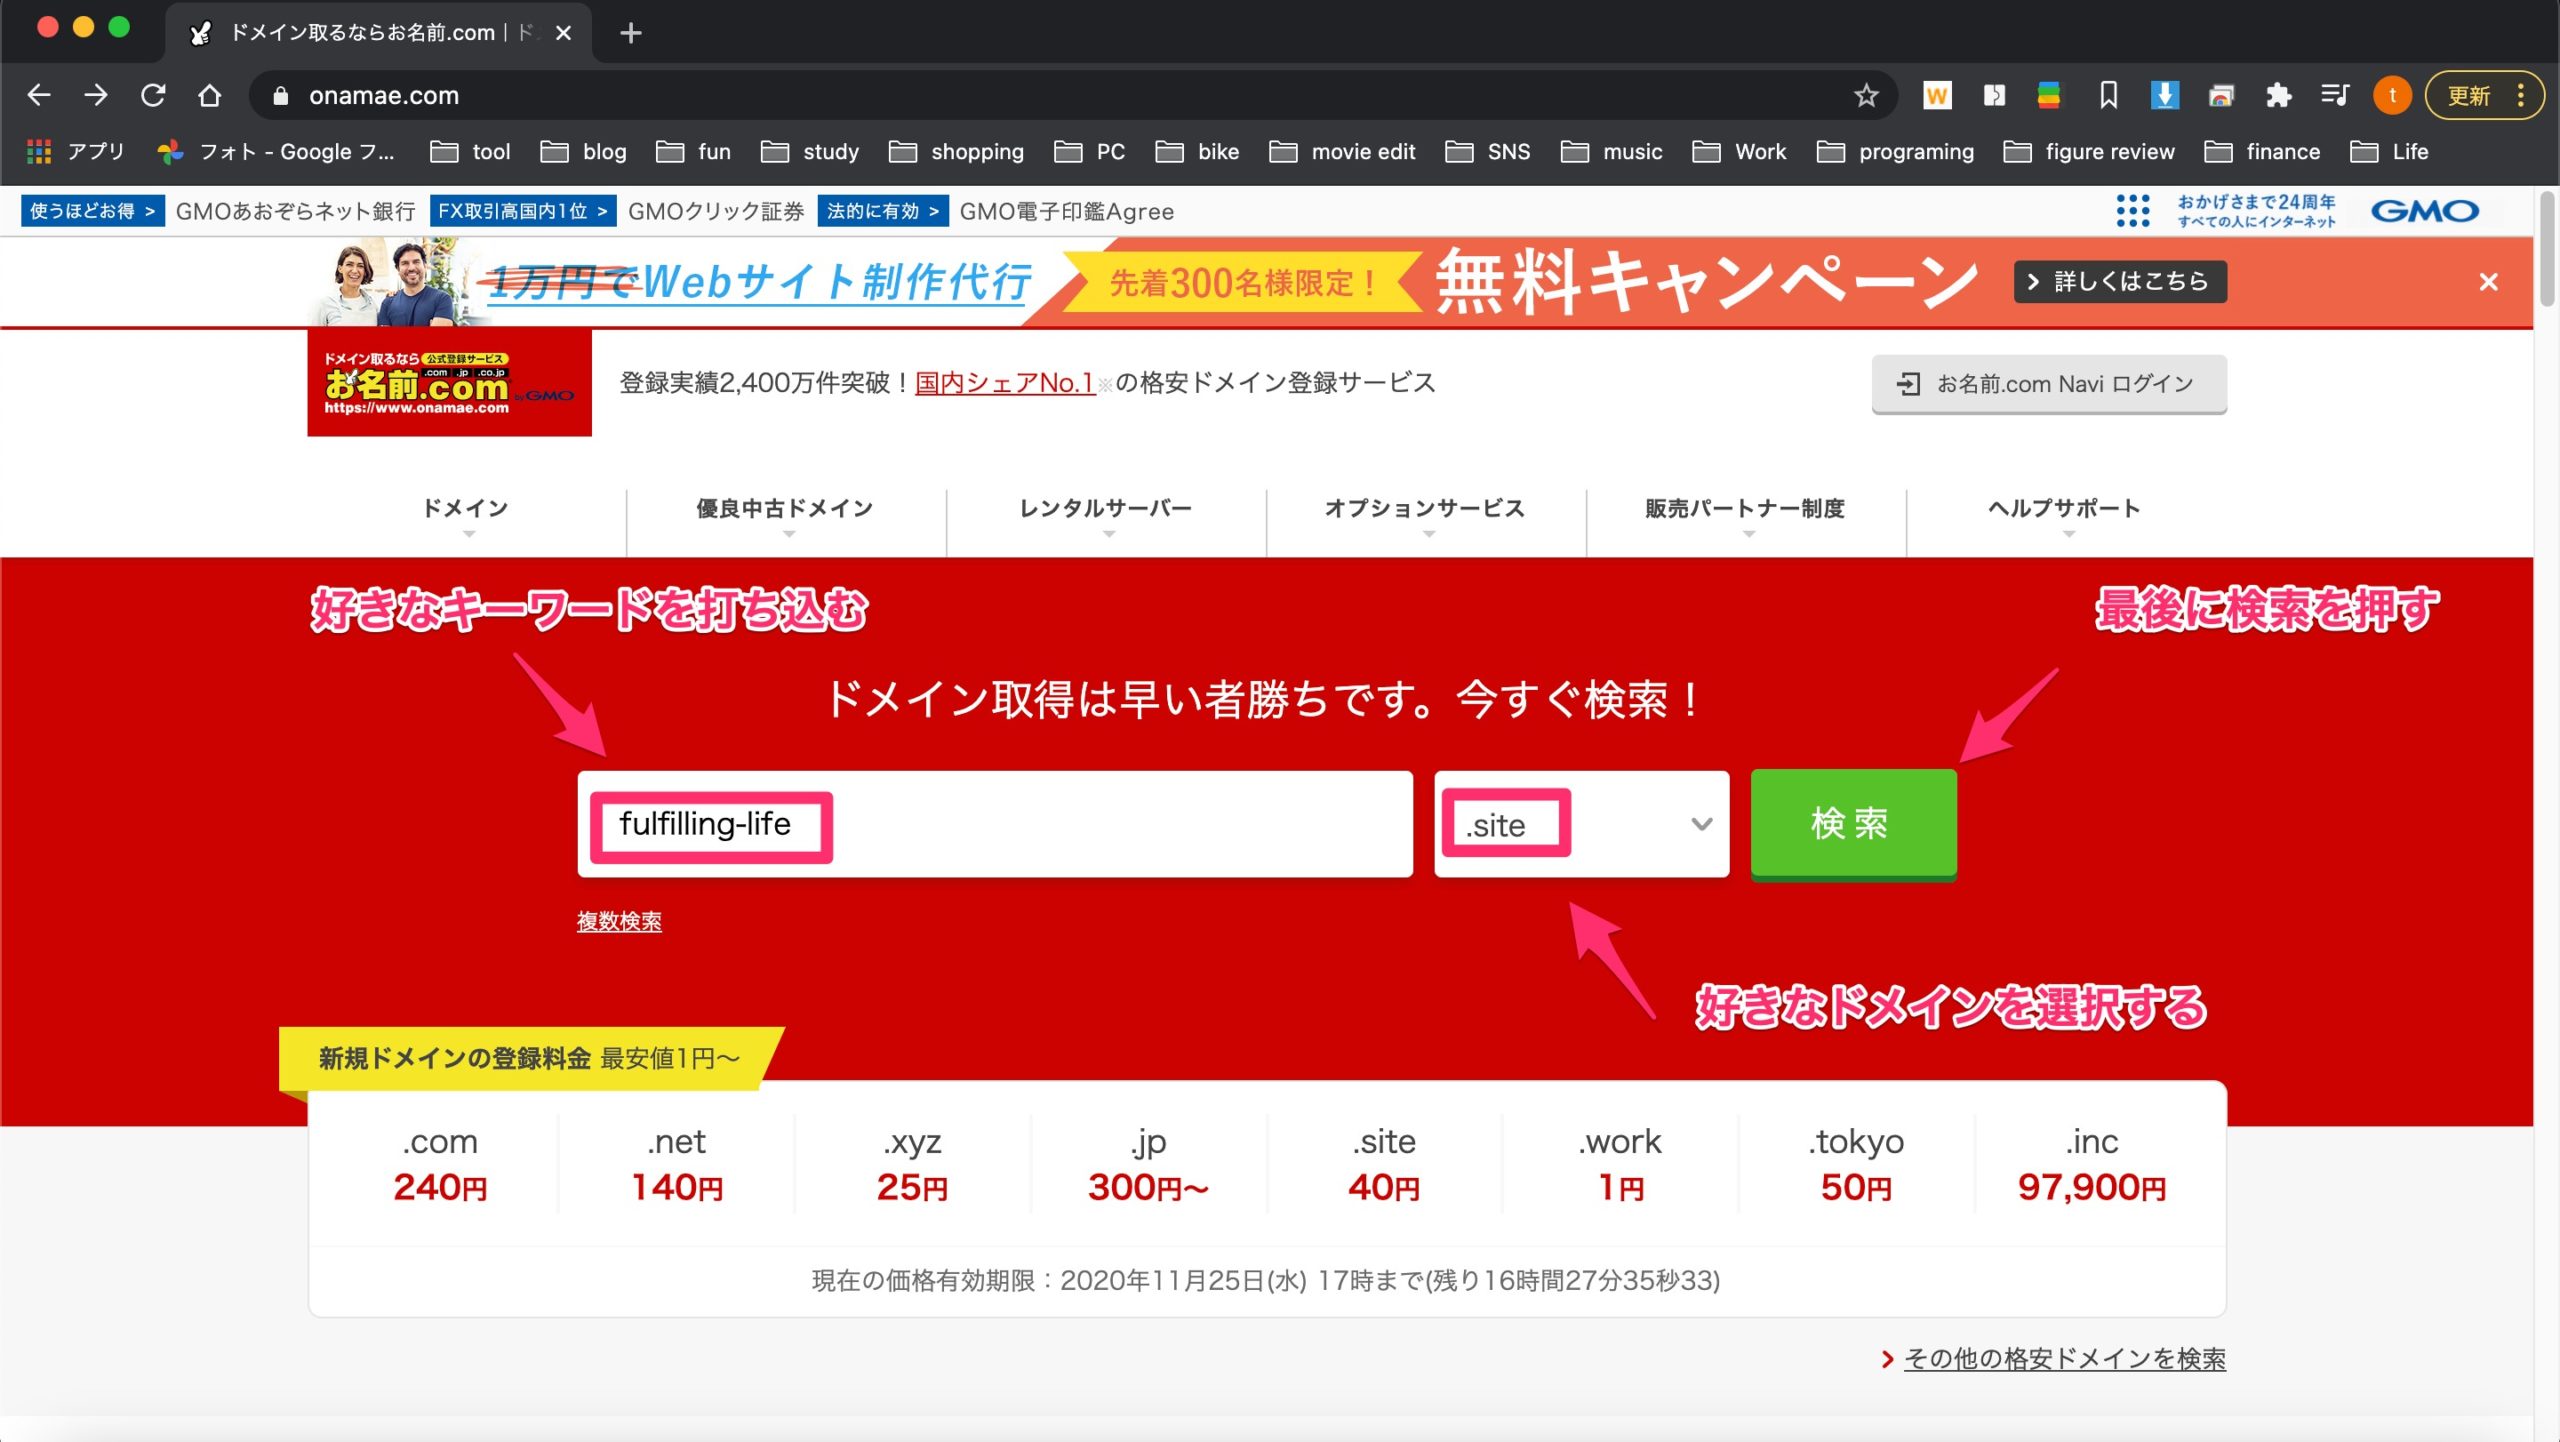
Task: Open the 優良中古ドメイン menu item
Action: coord(785,510)
